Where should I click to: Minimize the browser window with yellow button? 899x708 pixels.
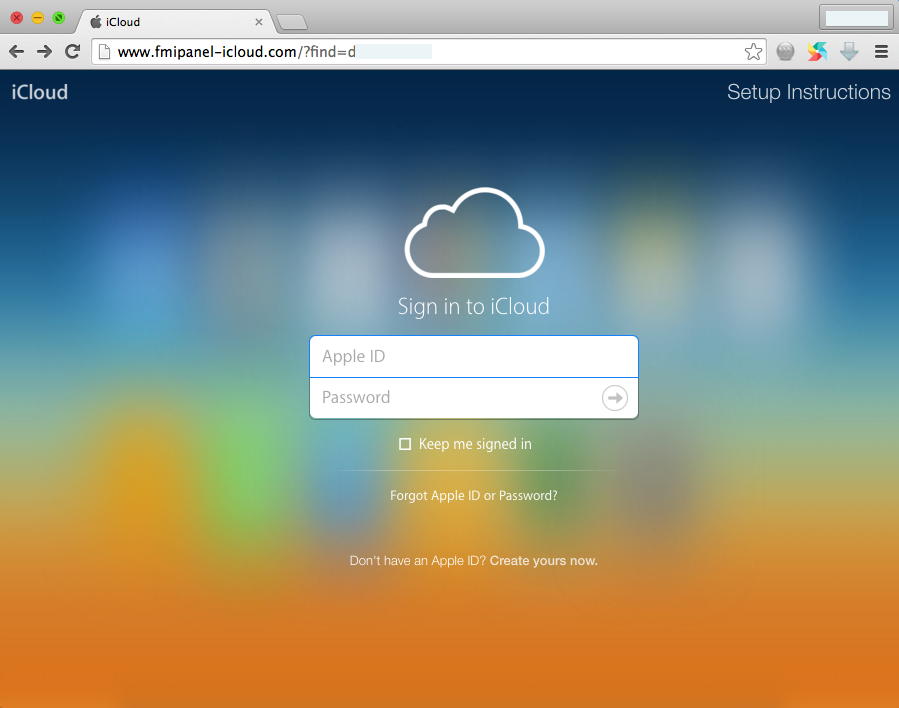[38, 18]
